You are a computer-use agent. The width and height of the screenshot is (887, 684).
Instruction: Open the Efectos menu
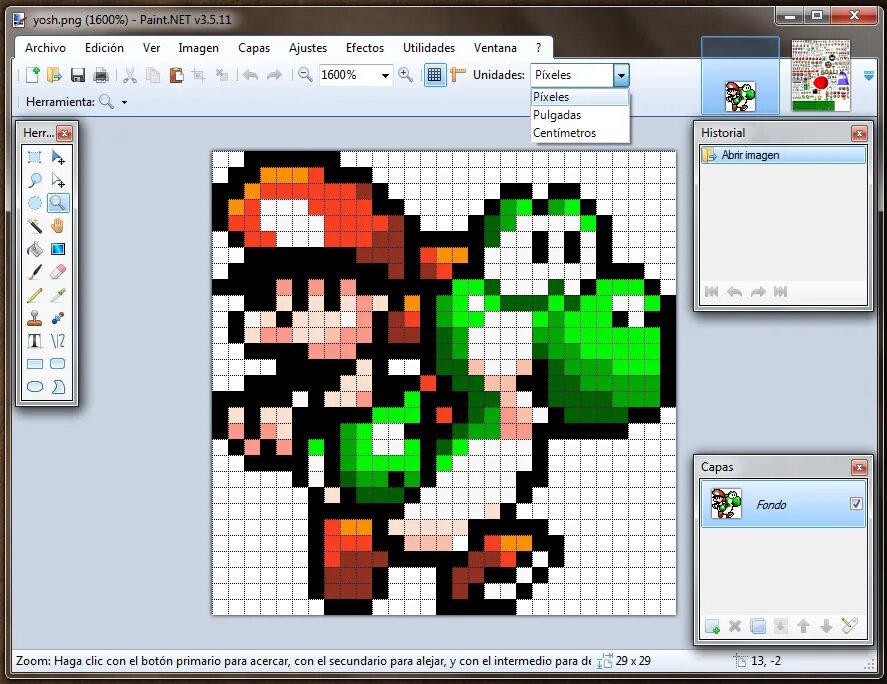(365, 48)
